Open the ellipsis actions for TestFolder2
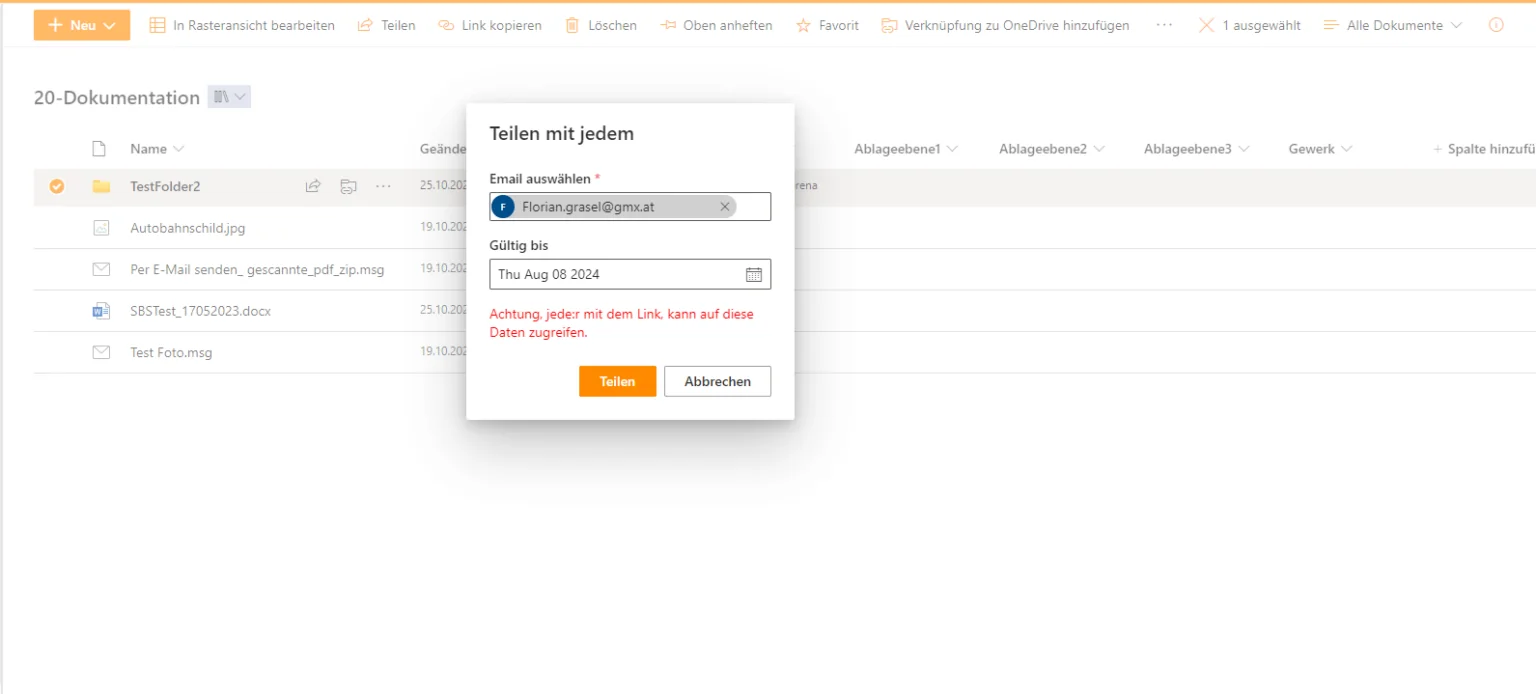The width and height of the screenshot is (1536, 694). pyautogui.click(x=381, y=186)
